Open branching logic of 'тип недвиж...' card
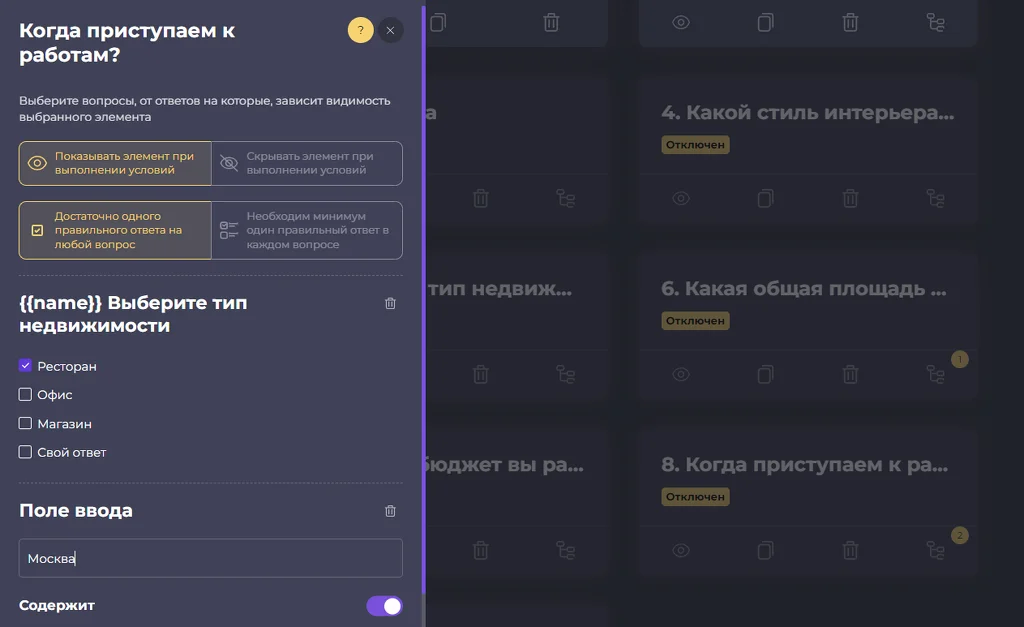 pyautogui.click(x=566, y=374)
